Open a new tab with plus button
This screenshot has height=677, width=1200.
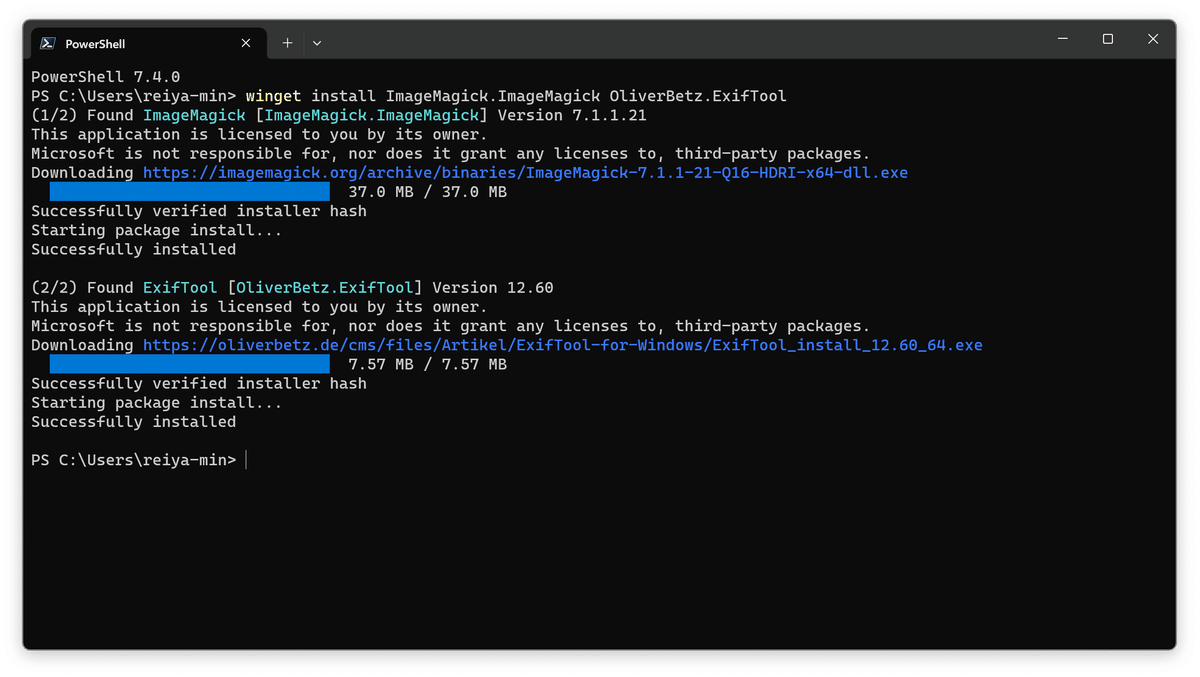pyautogui.click(x=287, y=43)
